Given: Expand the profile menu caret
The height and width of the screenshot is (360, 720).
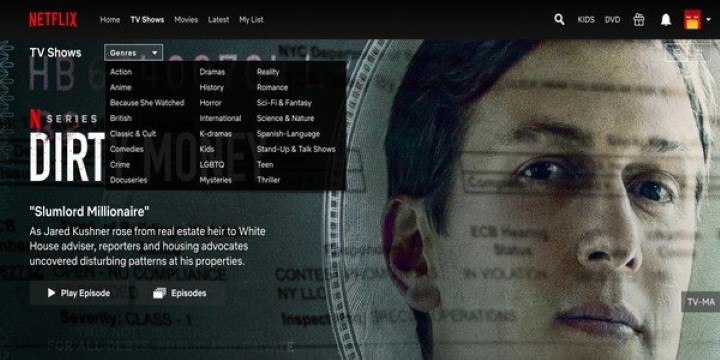Looking at the screenshot, I should click(709, 20).
